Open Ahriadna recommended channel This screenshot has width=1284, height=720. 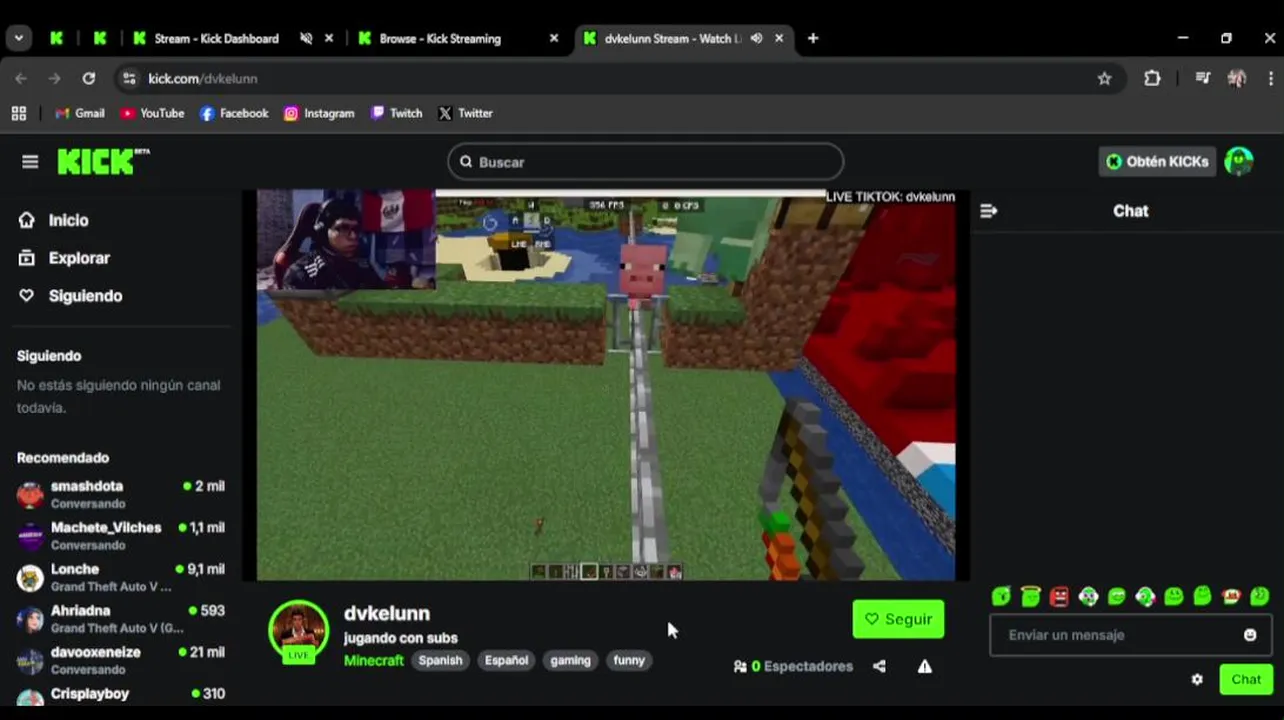coord(121,619)
